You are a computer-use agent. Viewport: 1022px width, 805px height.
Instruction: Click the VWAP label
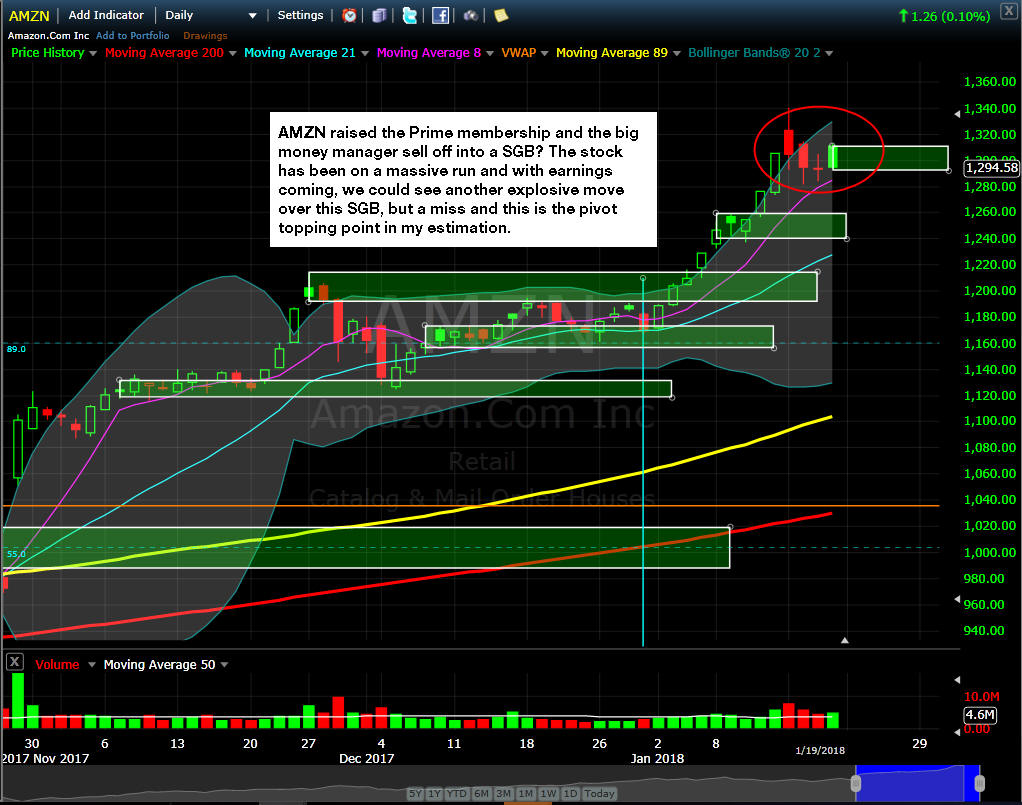click(x=518, y=53)
